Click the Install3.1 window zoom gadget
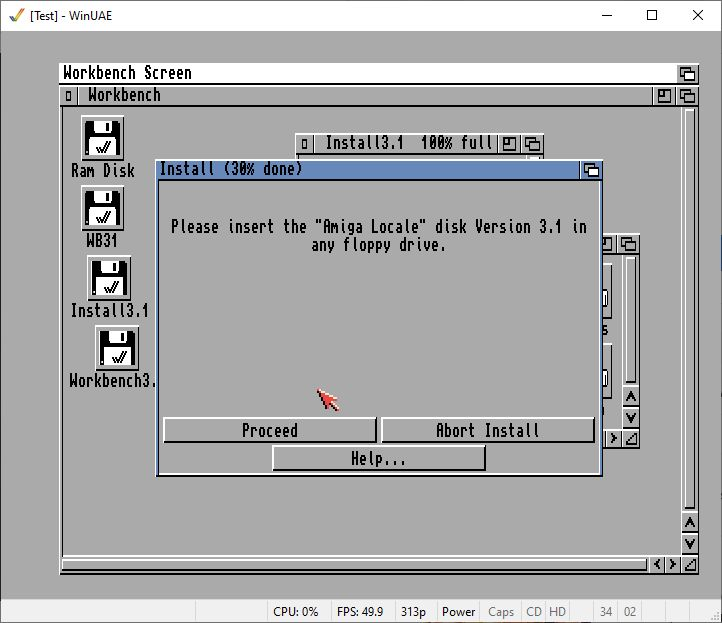The height and width of the screenshot is (623, 722). pyautogui.click(x=509, y=144)
